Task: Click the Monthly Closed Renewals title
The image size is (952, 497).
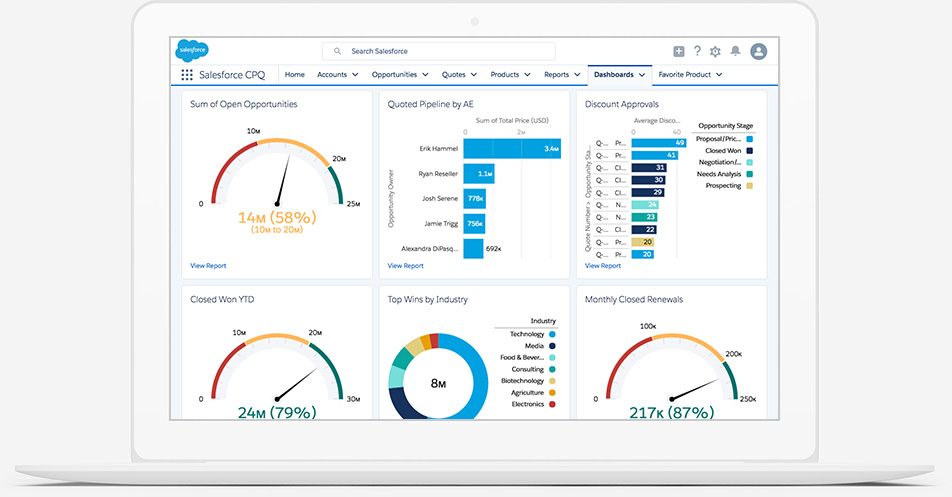Action: click(634, 299)
